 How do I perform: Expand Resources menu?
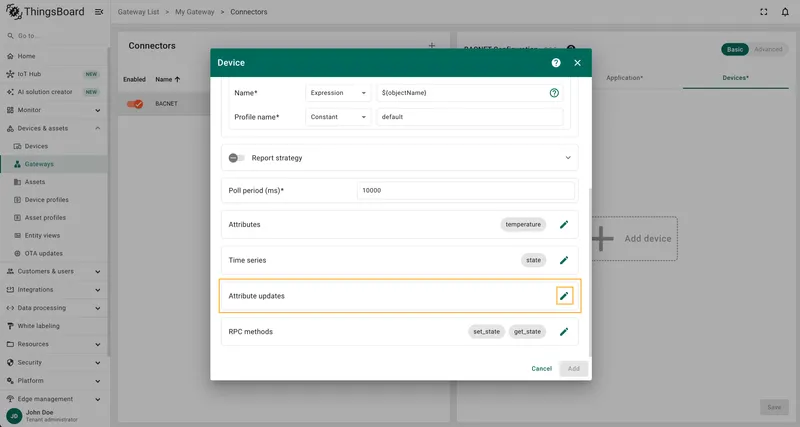tap(97, 344)
